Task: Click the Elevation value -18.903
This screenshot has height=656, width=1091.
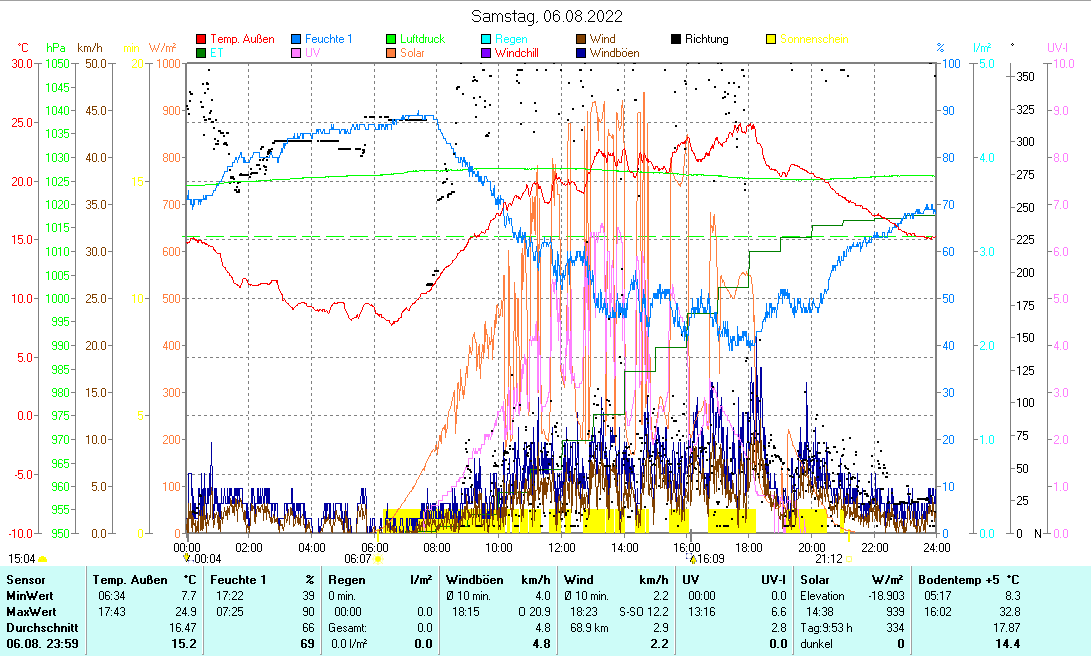Action: pyautogui.click(x=886, y=595)
